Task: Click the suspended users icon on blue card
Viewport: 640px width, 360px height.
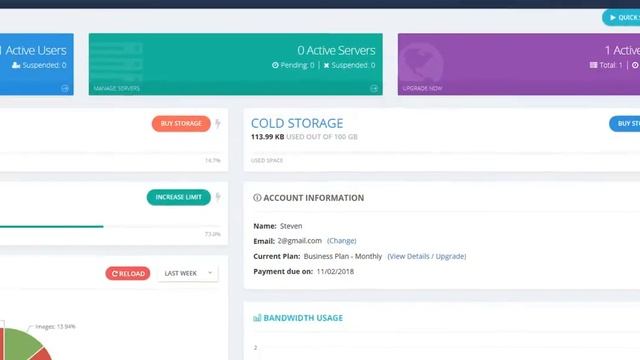Action: [16, 65]
